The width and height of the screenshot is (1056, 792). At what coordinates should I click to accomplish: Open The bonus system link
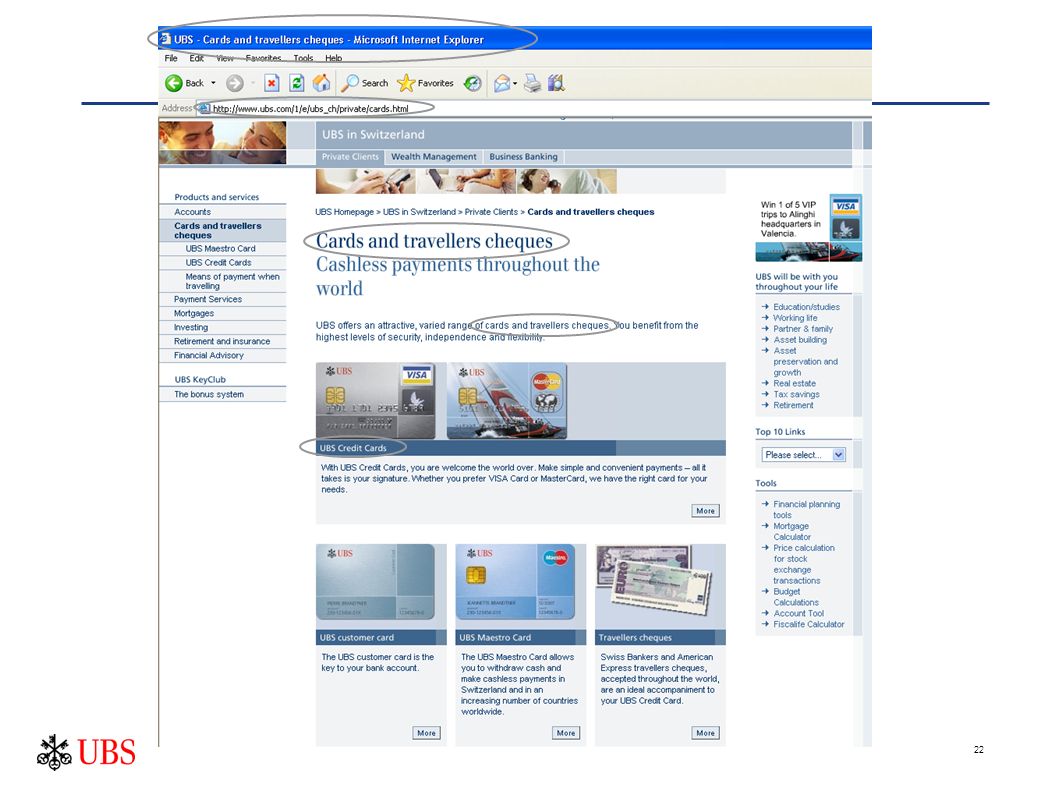coord(209,395)
